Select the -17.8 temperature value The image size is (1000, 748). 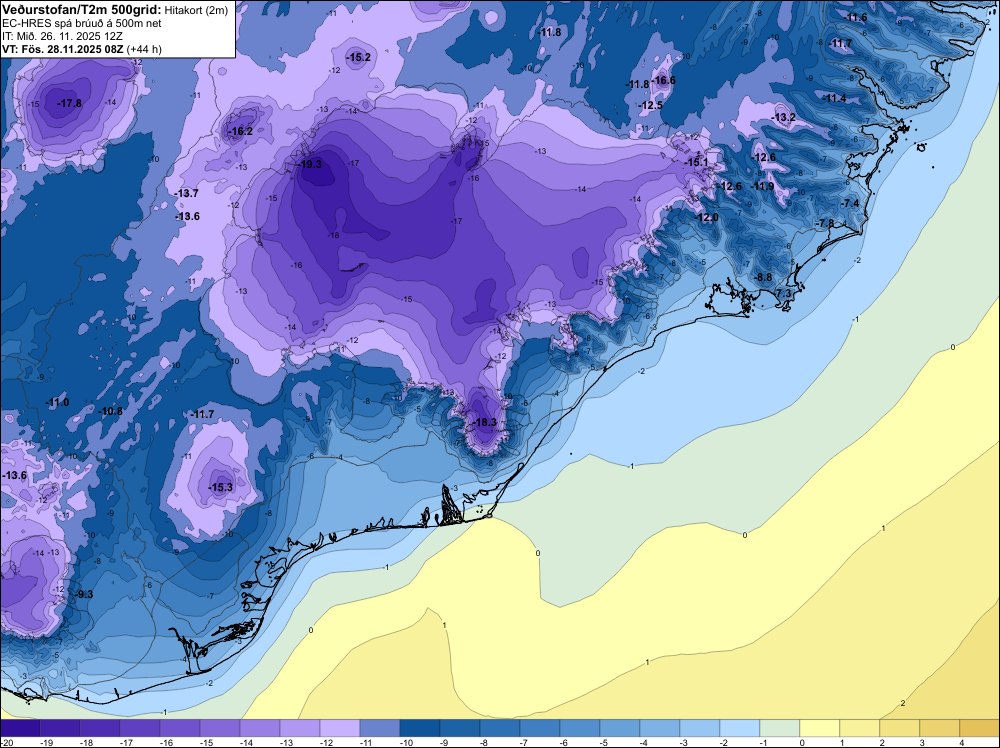point(70,103)
